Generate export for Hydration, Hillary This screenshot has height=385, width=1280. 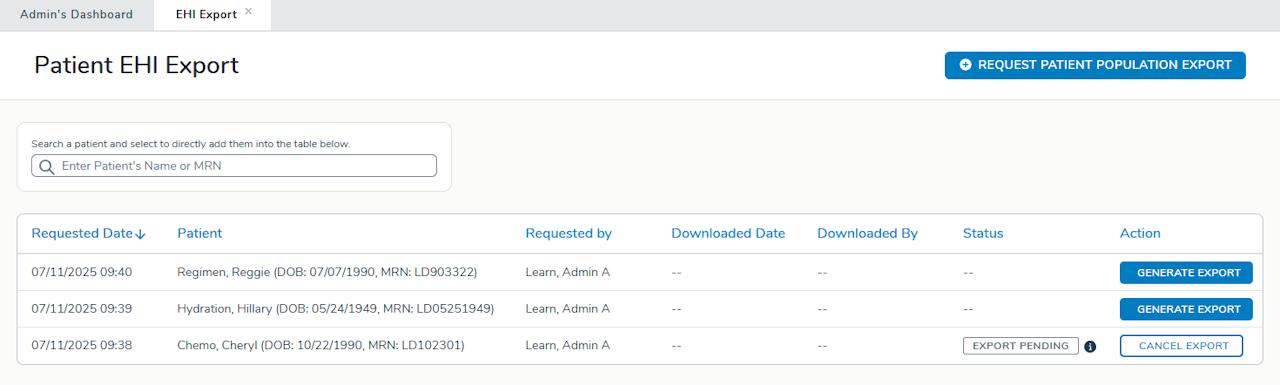click(x=1186, y=309)
